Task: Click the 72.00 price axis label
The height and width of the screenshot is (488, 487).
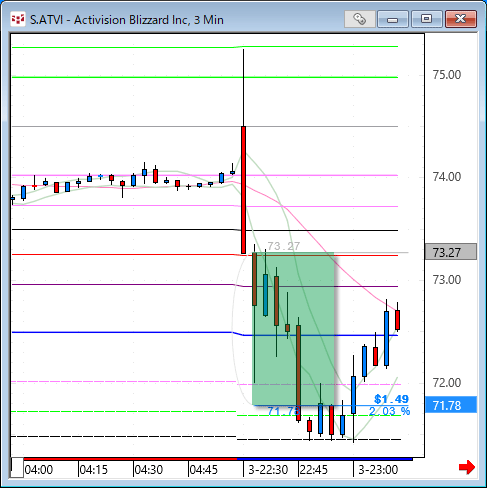Action: click(447, 383)
